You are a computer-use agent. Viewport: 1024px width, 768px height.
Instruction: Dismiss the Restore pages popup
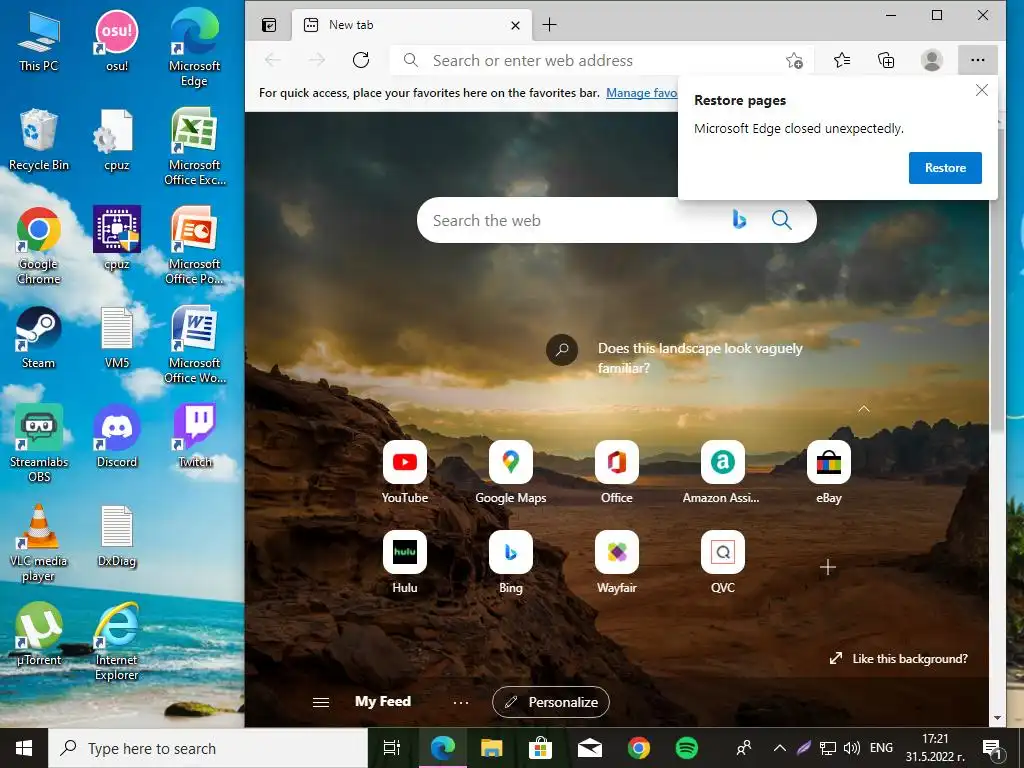[982, 90]
